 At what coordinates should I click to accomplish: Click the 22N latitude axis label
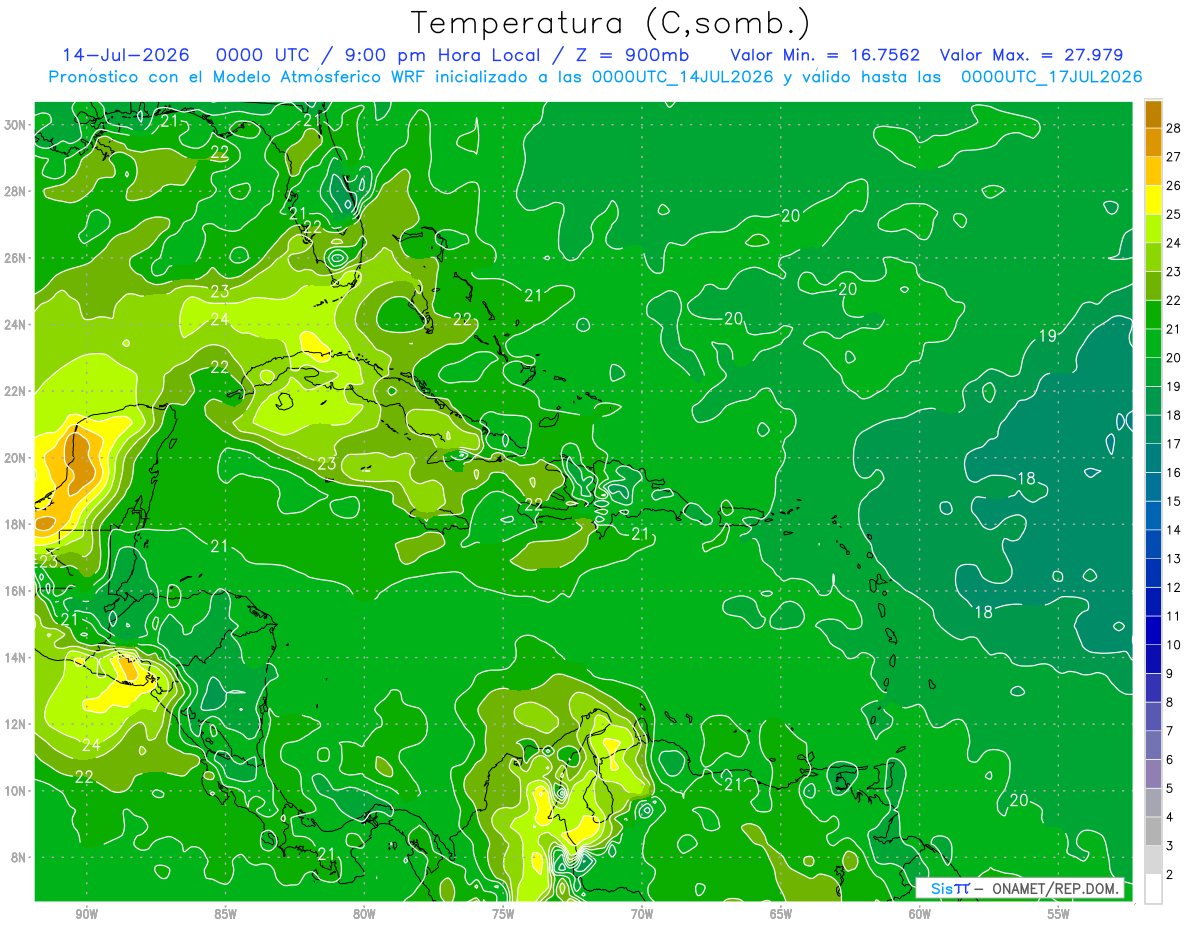click(x=15, y=391)
